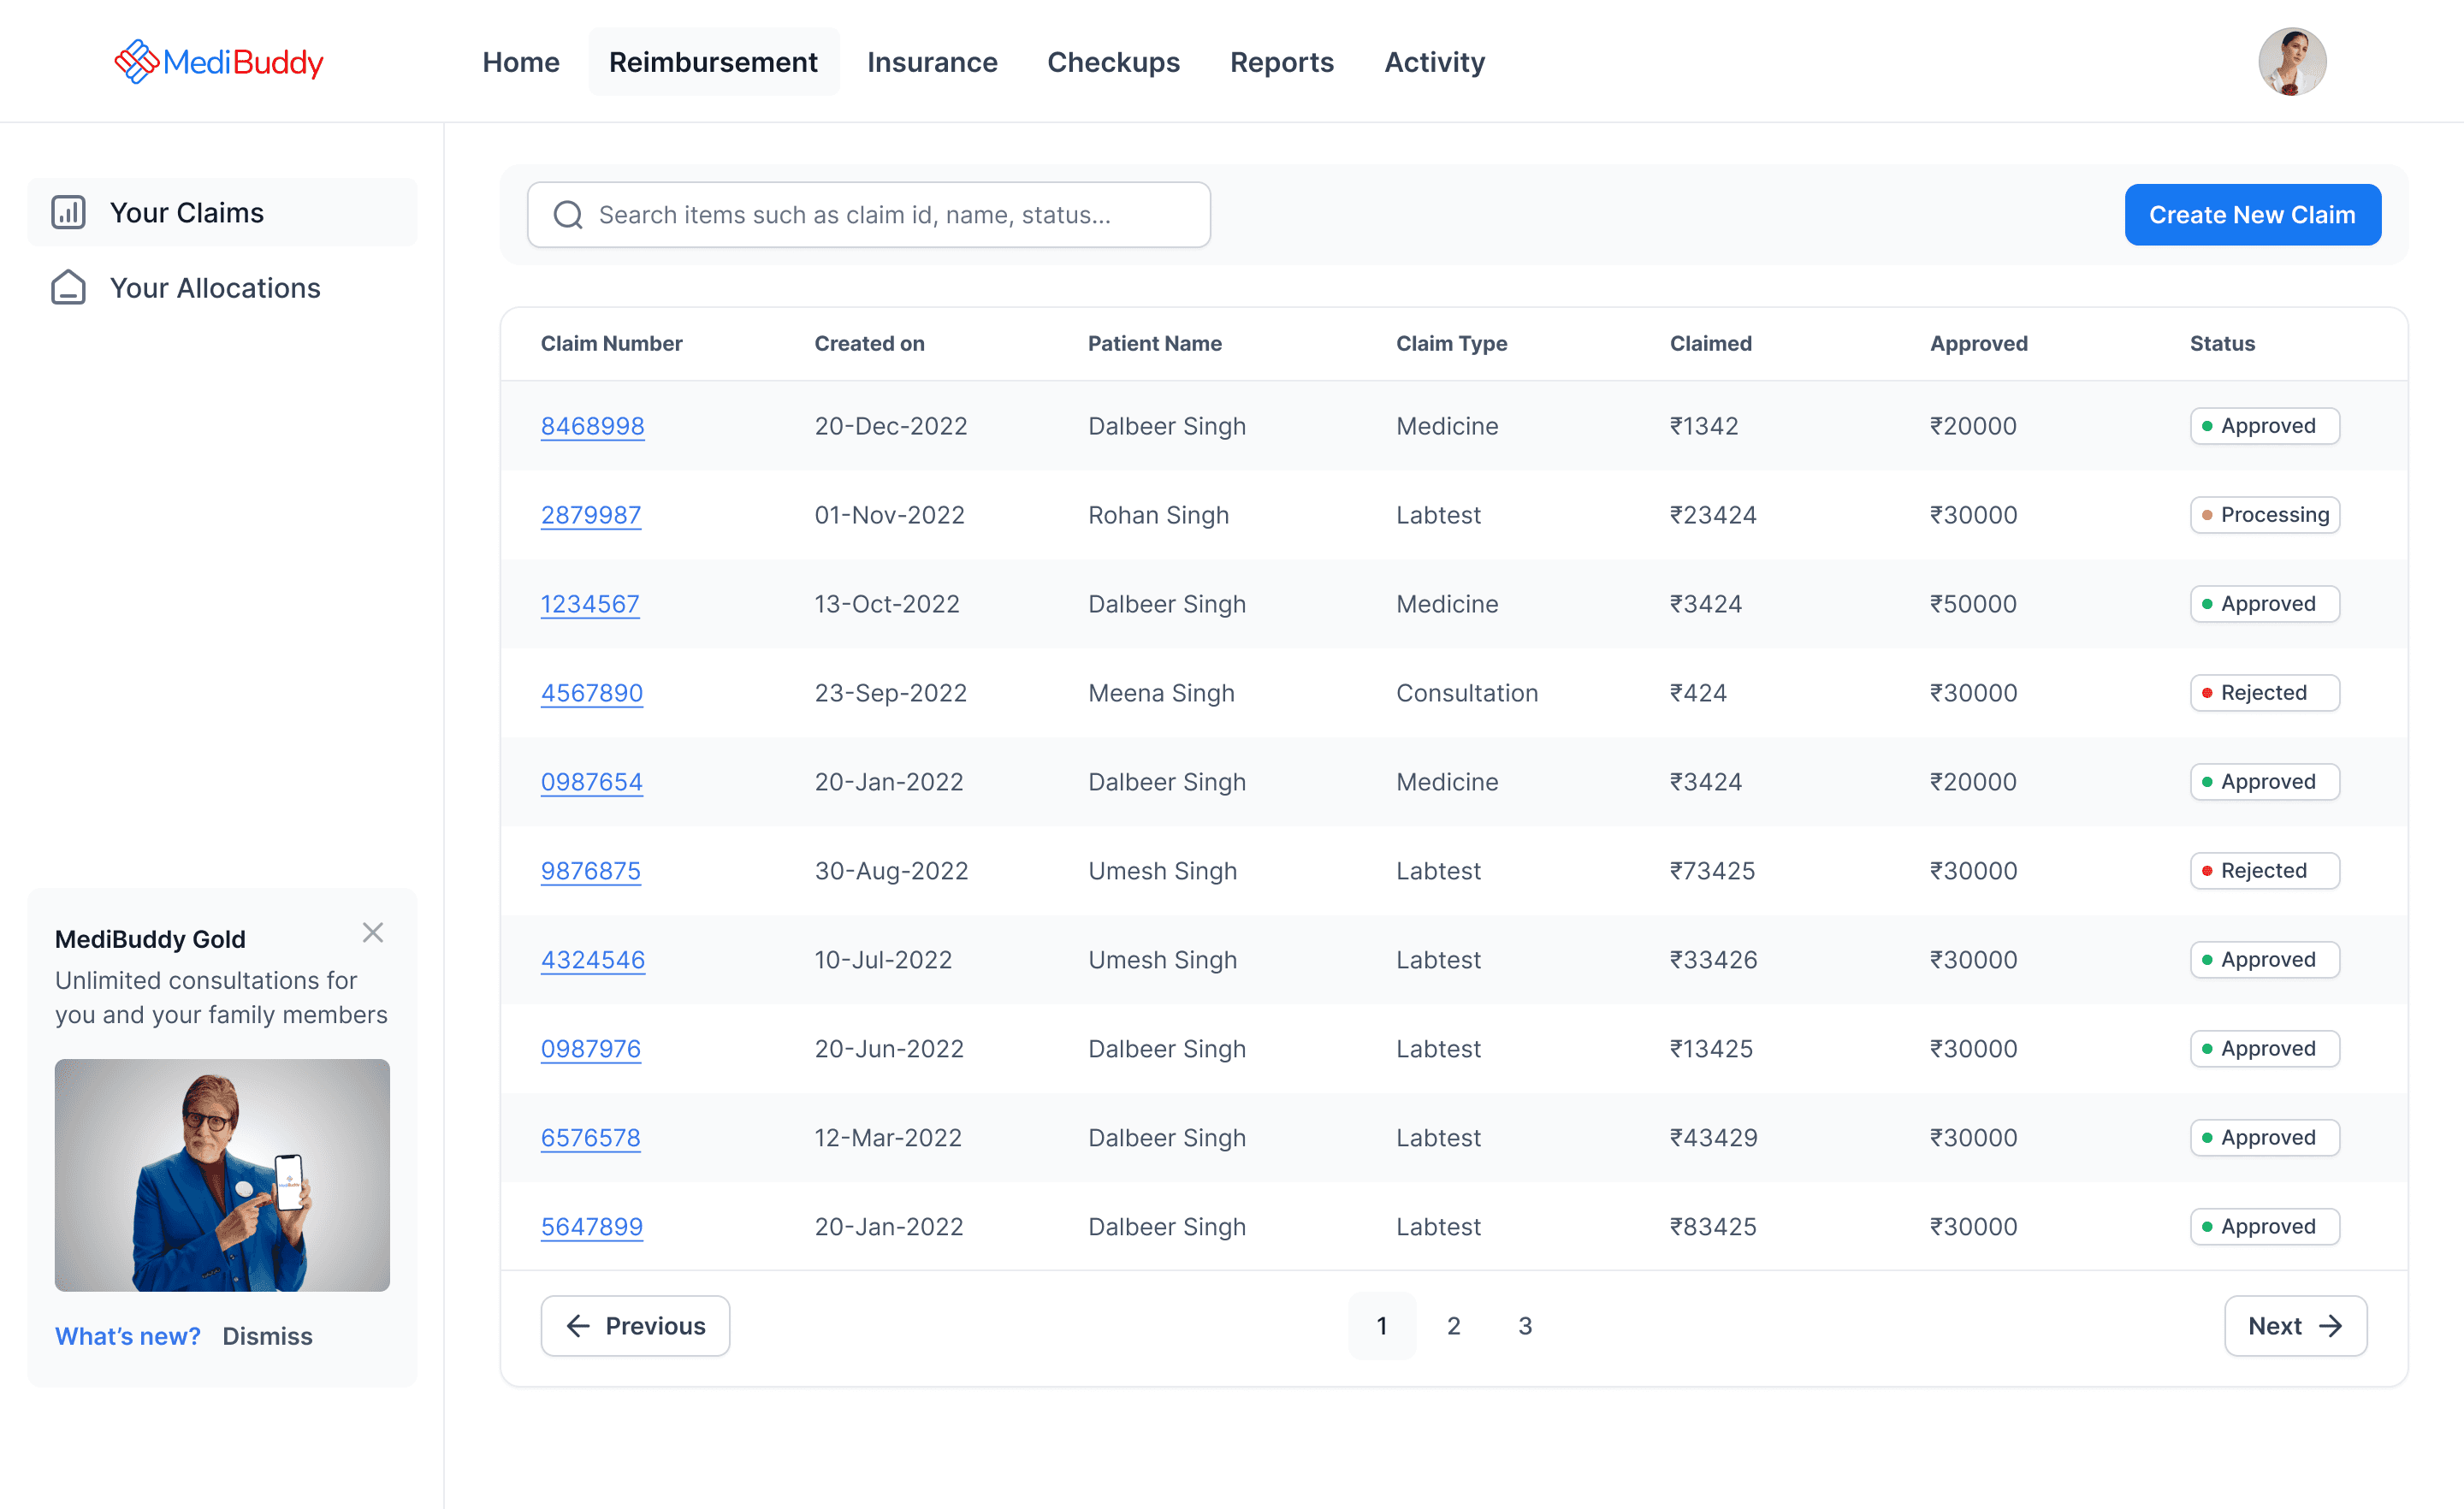
Task: Click the MediBuddy Gold promo image
Action: (222, 1175)
